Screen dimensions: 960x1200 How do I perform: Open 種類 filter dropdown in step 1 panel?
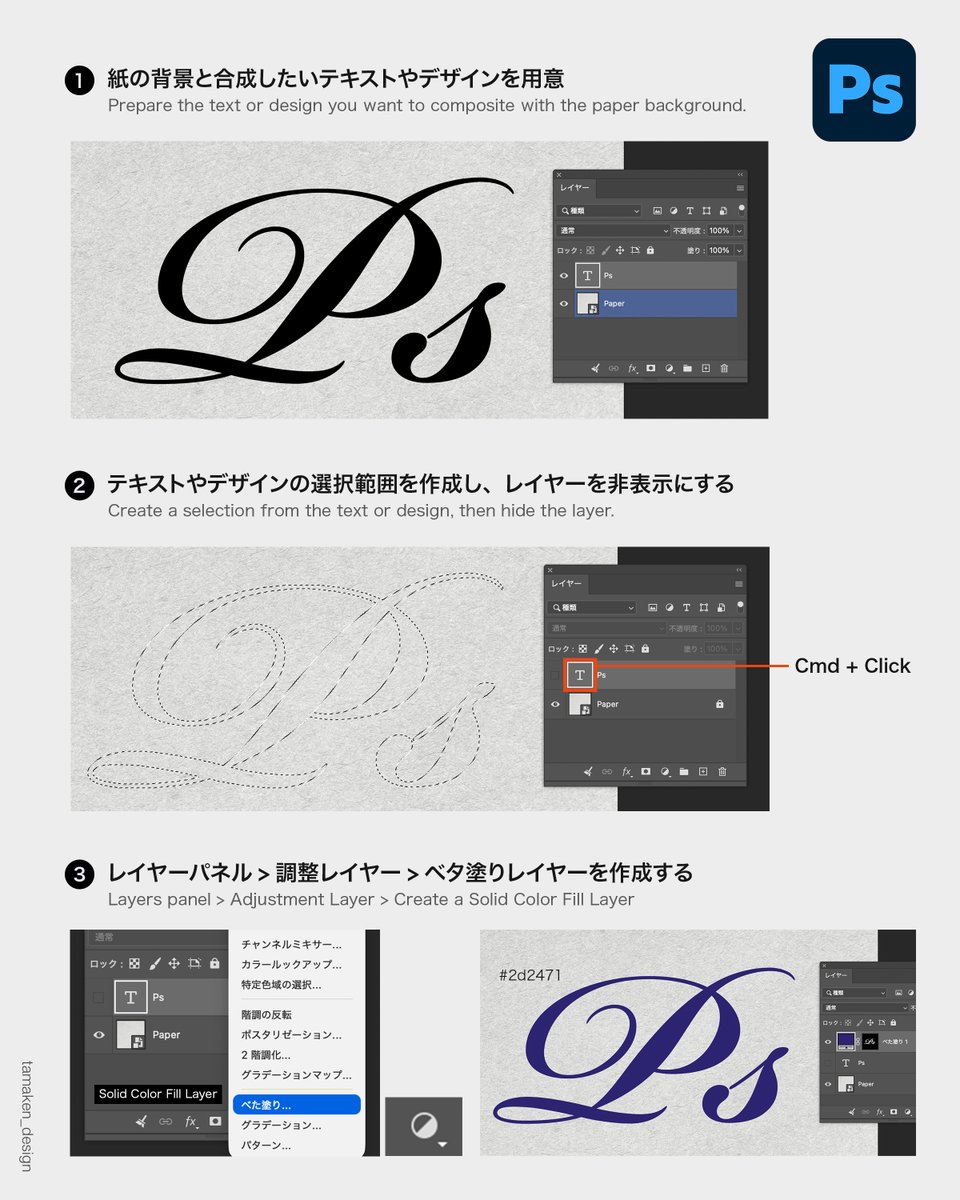pyautogui.click(x=599, y=211)
